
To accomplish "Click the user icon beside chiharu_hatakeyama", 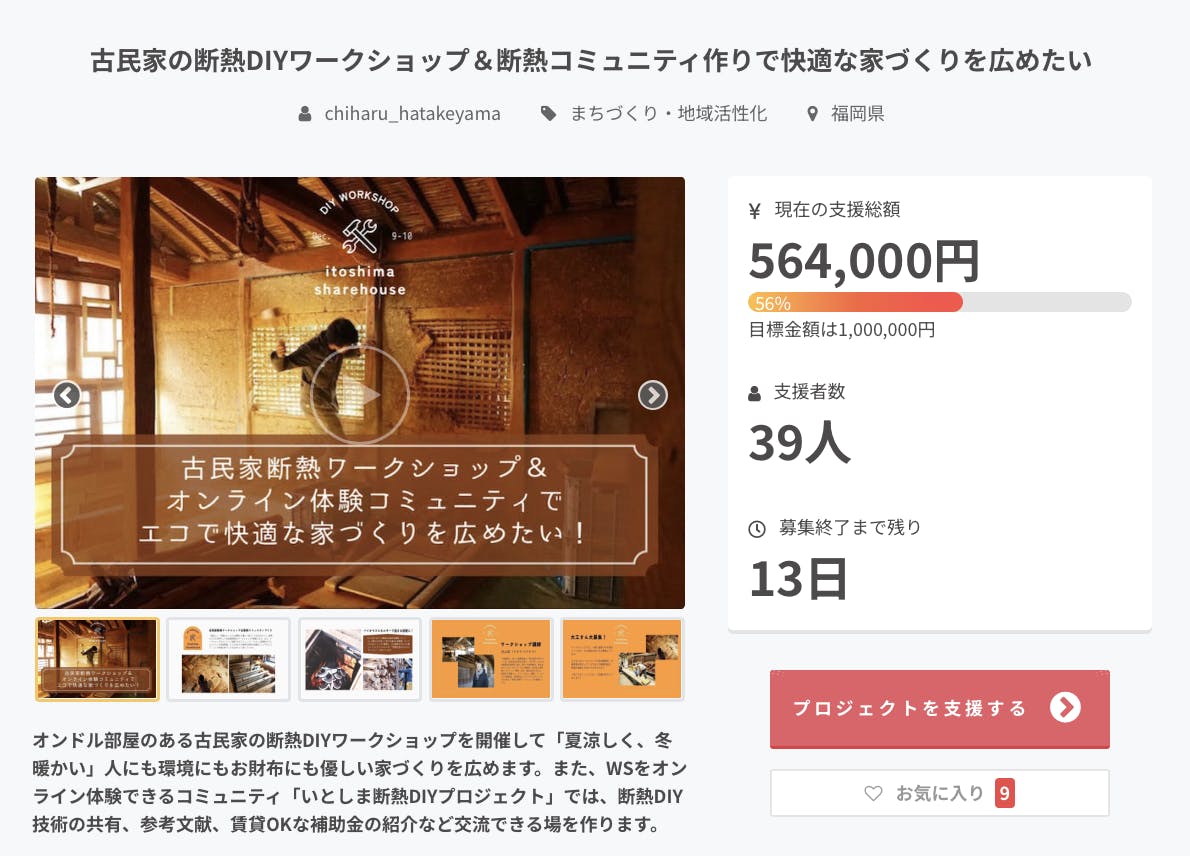I will (x=305, y=114).
